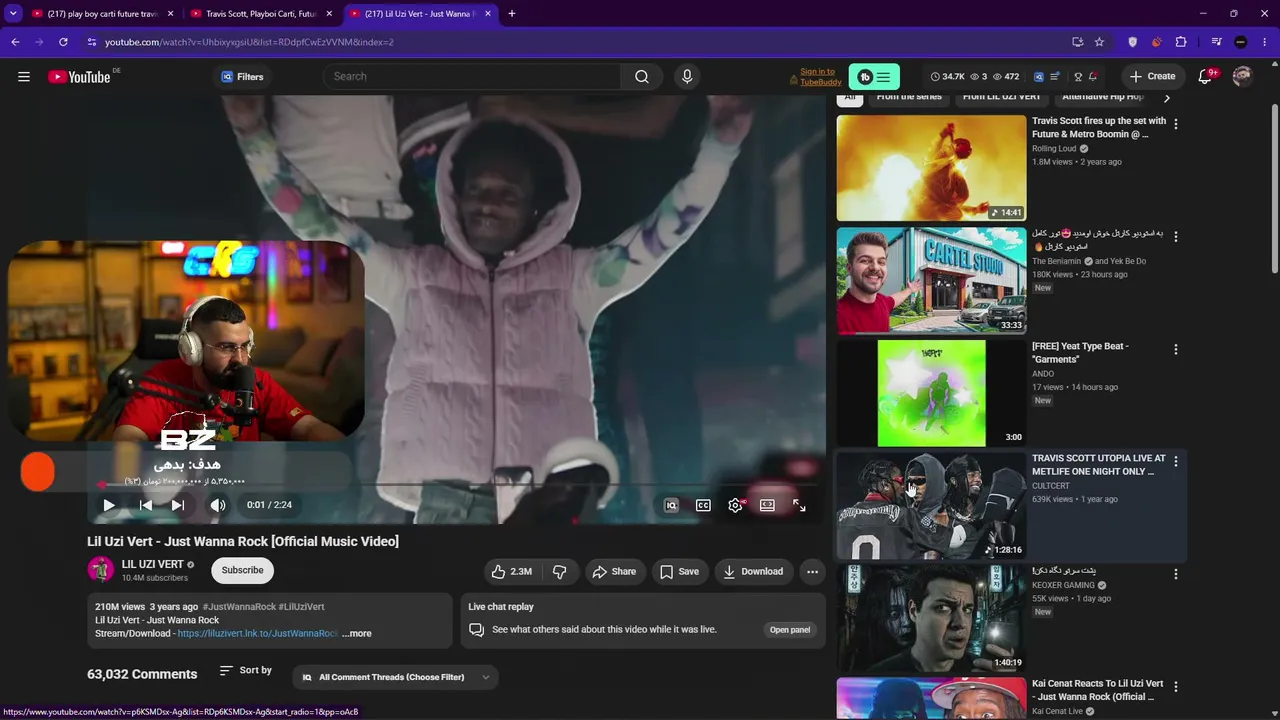Skip to the next video in the player

(178, 506)
